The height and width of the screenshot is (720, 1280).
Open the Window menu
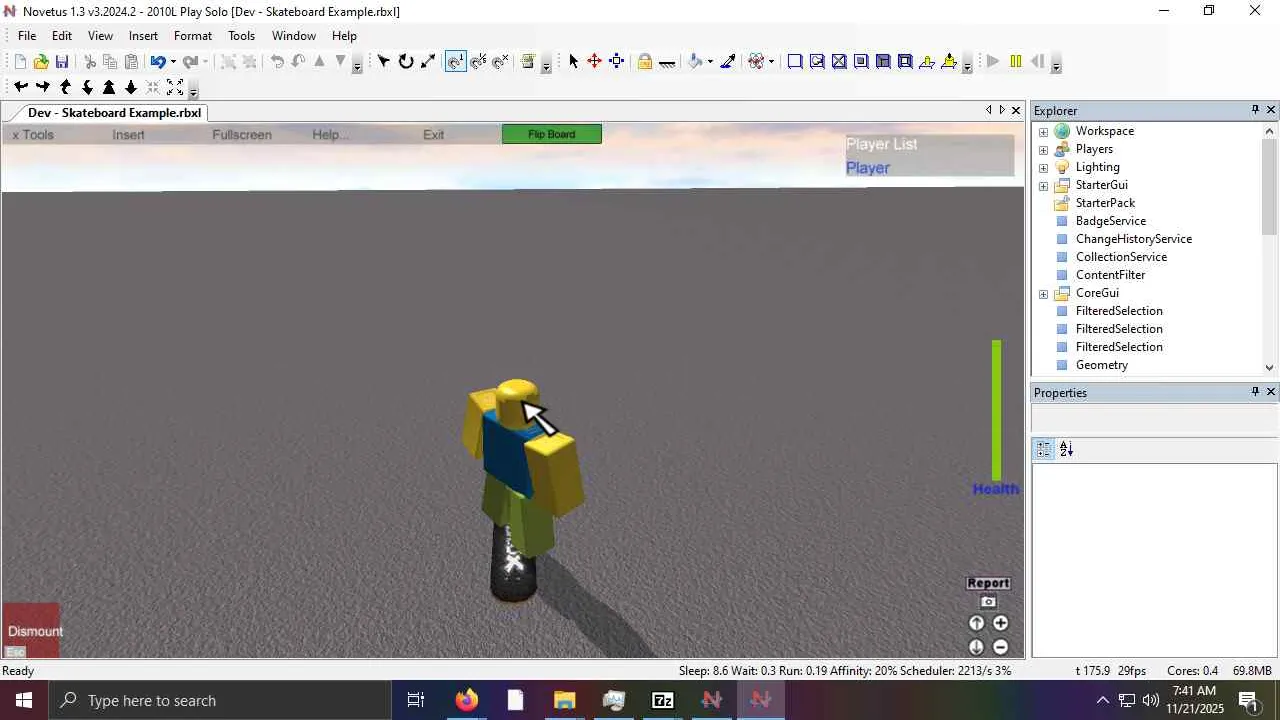294,36
